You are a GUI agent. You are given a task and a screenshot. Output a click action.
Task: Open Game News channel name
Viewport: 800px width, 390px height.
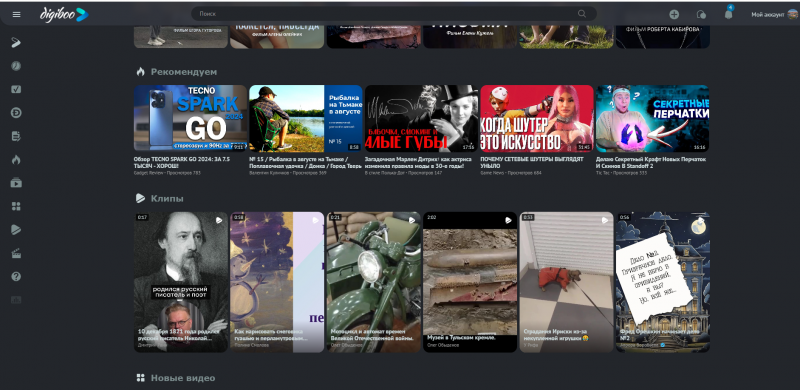tap(492, 173)
